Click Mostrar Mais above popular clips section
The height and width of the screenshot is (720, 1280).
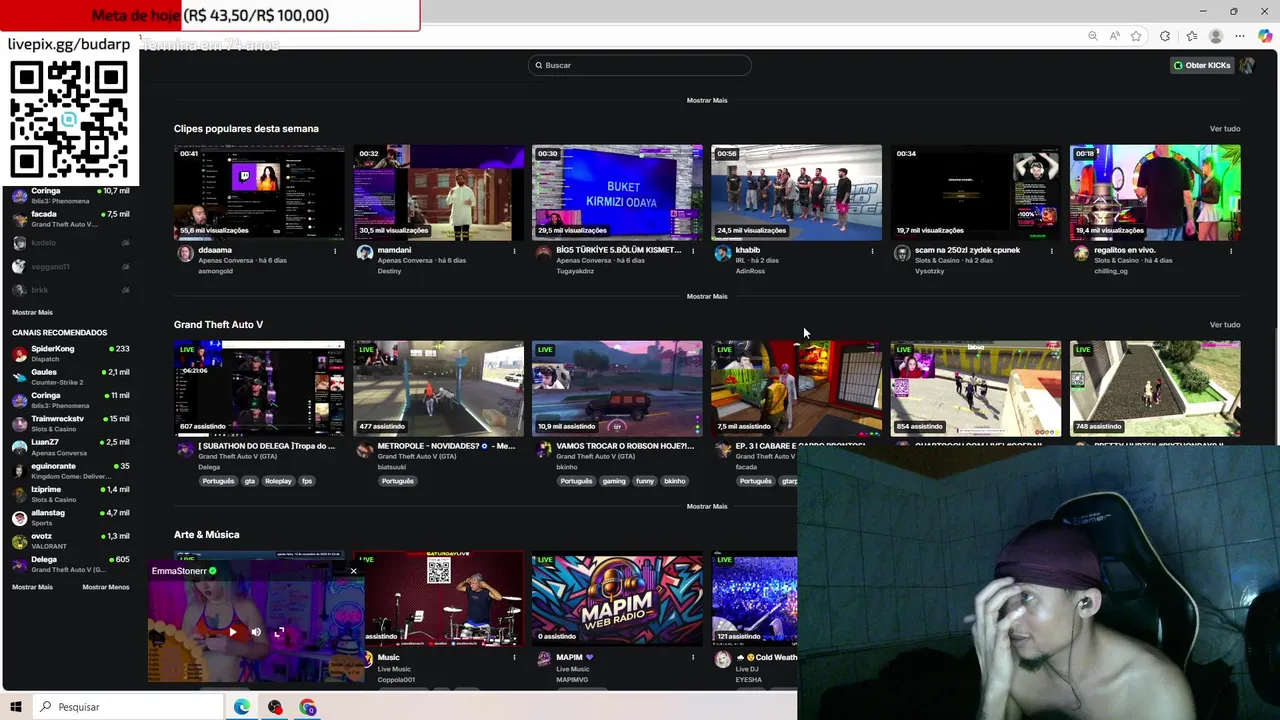pyautogui.click(x=707, y=101)
